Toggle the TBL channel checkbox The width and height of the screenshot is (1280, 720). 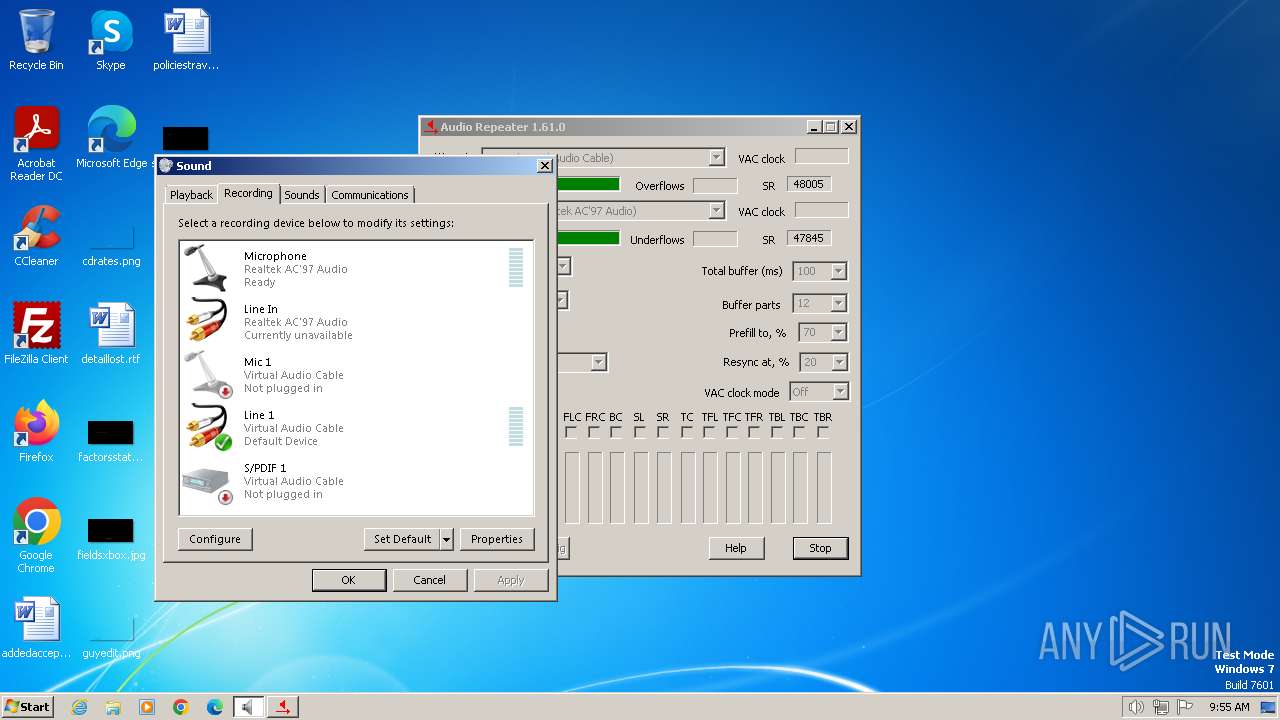point(776,433)
